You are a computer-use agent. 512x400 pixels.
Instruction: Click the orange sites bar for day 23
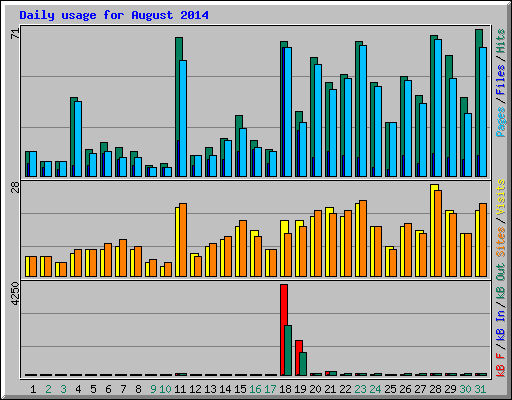point(363,238)
